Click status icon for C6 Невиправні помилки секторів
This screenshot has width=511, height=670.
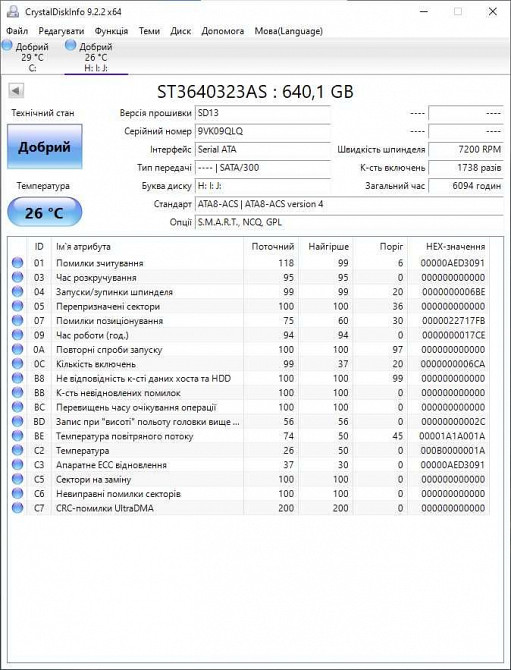pyautogui.click(x=18, y=494)
